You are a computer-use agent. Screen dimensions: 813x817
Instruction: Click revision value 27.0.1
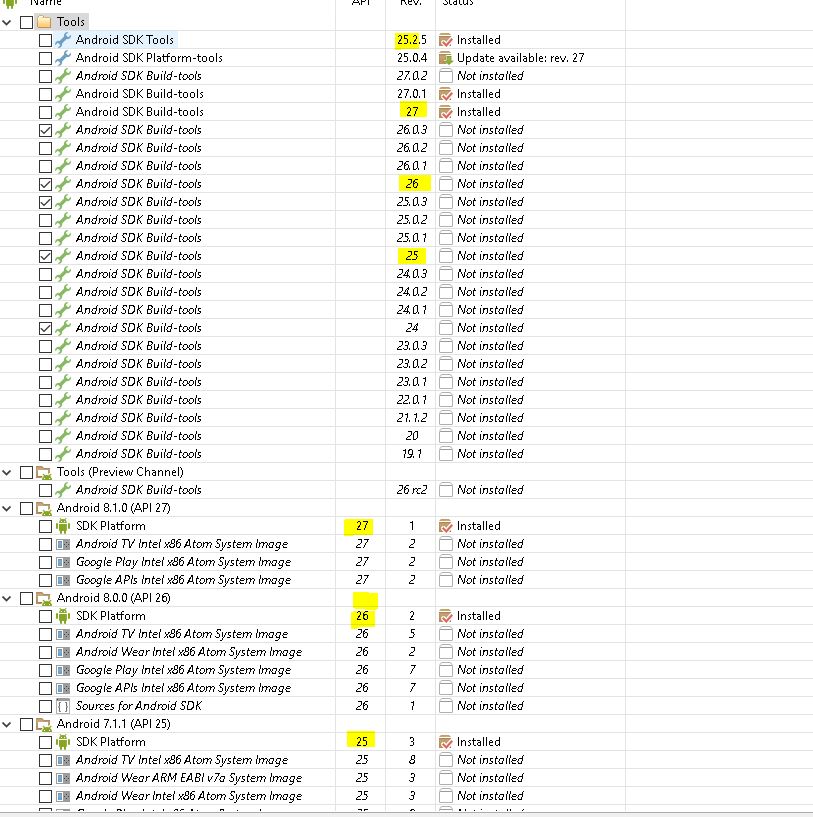point(412,94)
